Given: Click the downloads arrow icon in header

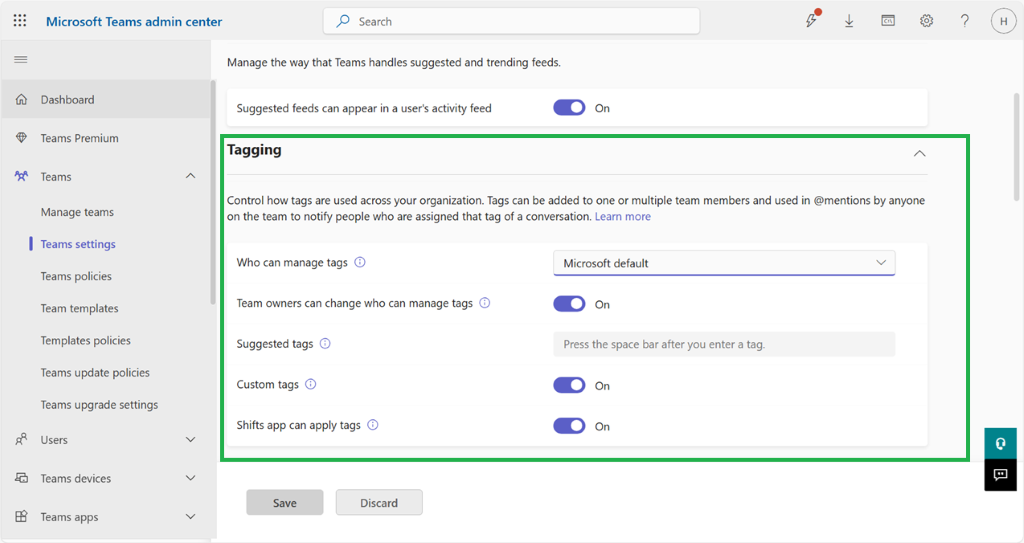Looking at the screenshot, I should pyautogui.click(x=849, y=21).
